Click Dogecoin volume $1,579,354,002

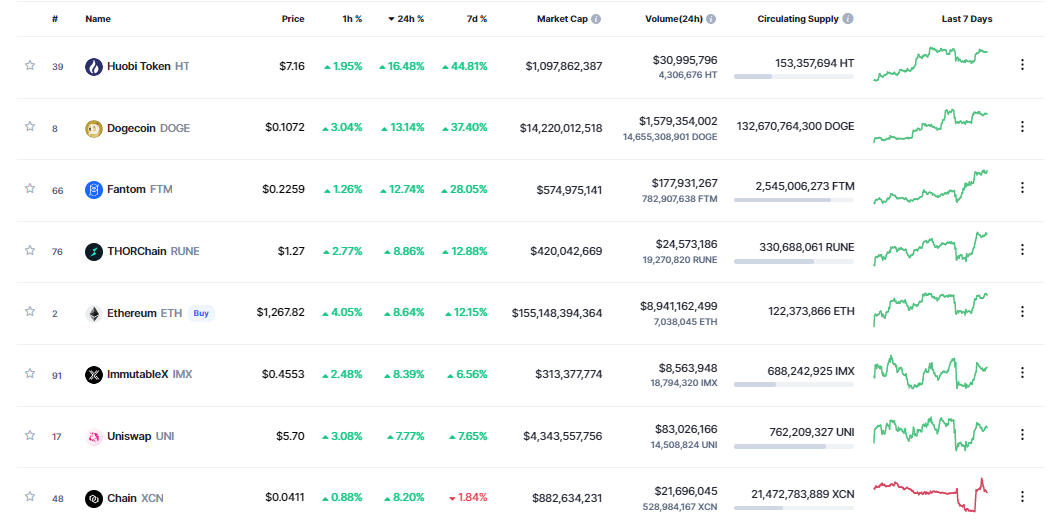(679, 121)
